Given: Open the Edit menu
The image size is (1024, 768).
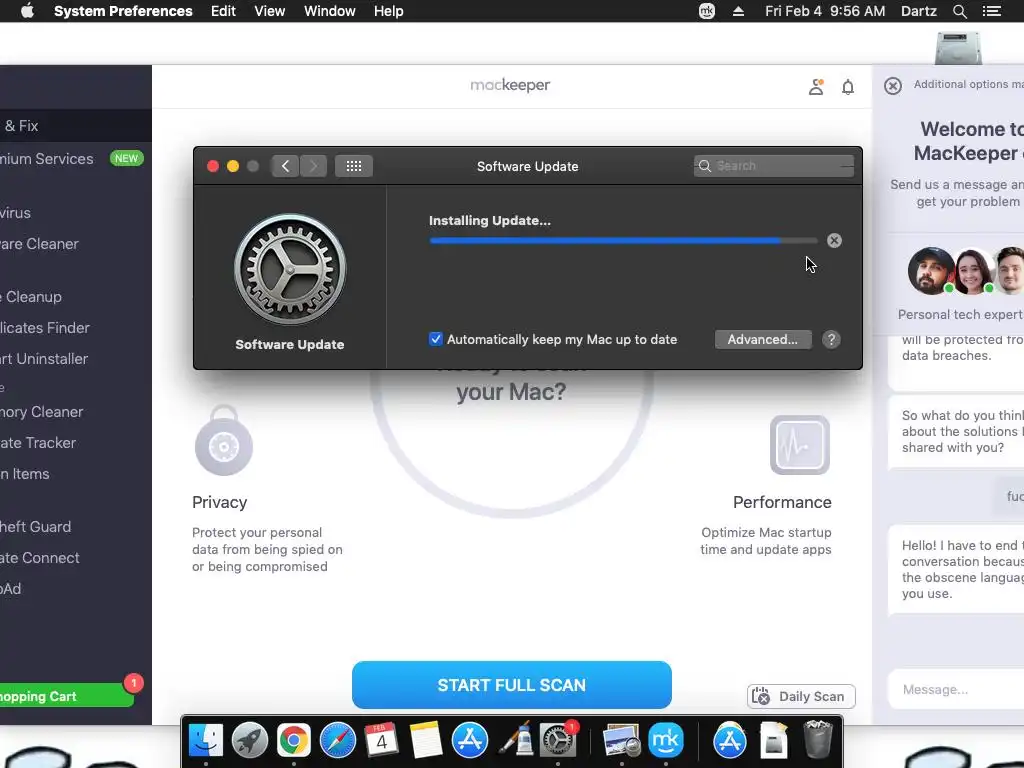Looking at the screenshot, I should pos(223,11).
